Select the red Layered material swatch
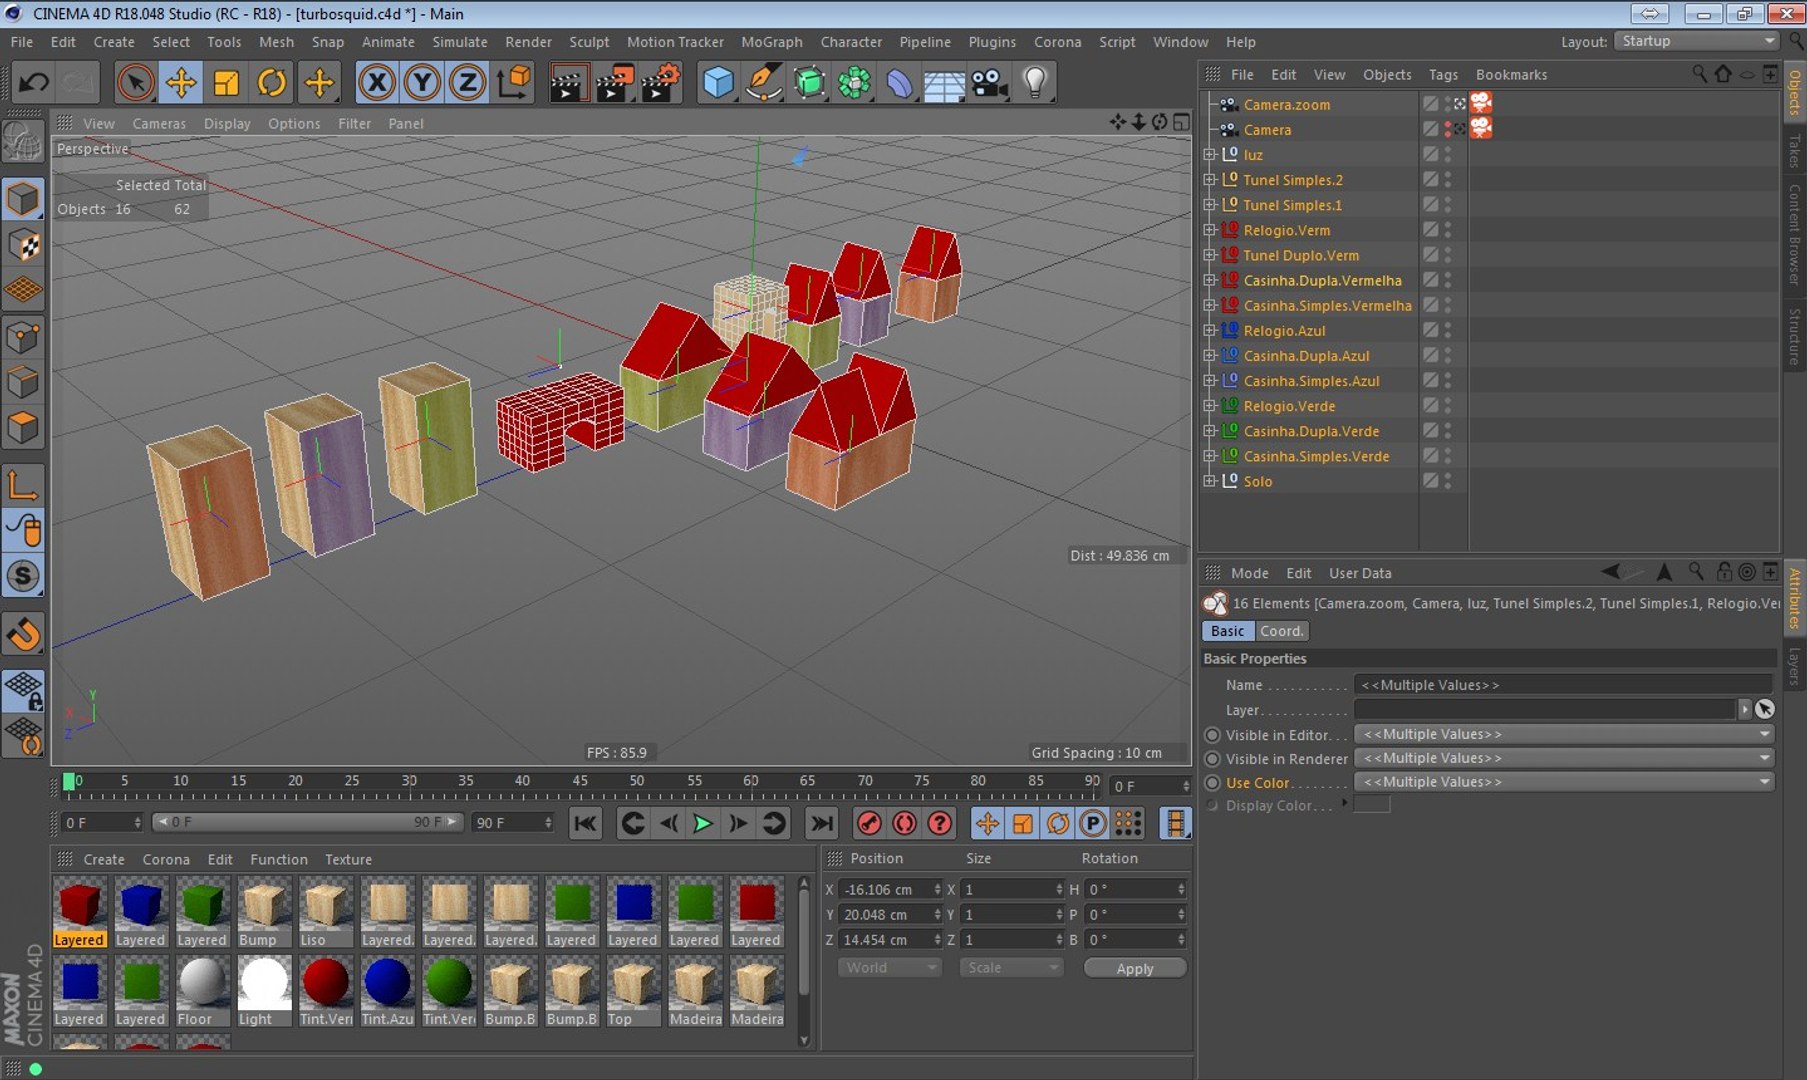 [x=79, y=911]
